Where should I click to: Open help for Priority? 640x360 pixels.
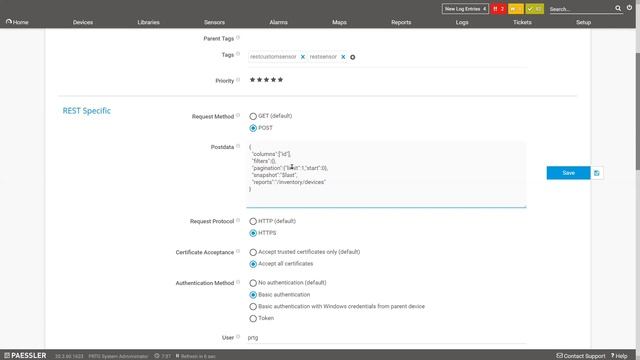238,80
